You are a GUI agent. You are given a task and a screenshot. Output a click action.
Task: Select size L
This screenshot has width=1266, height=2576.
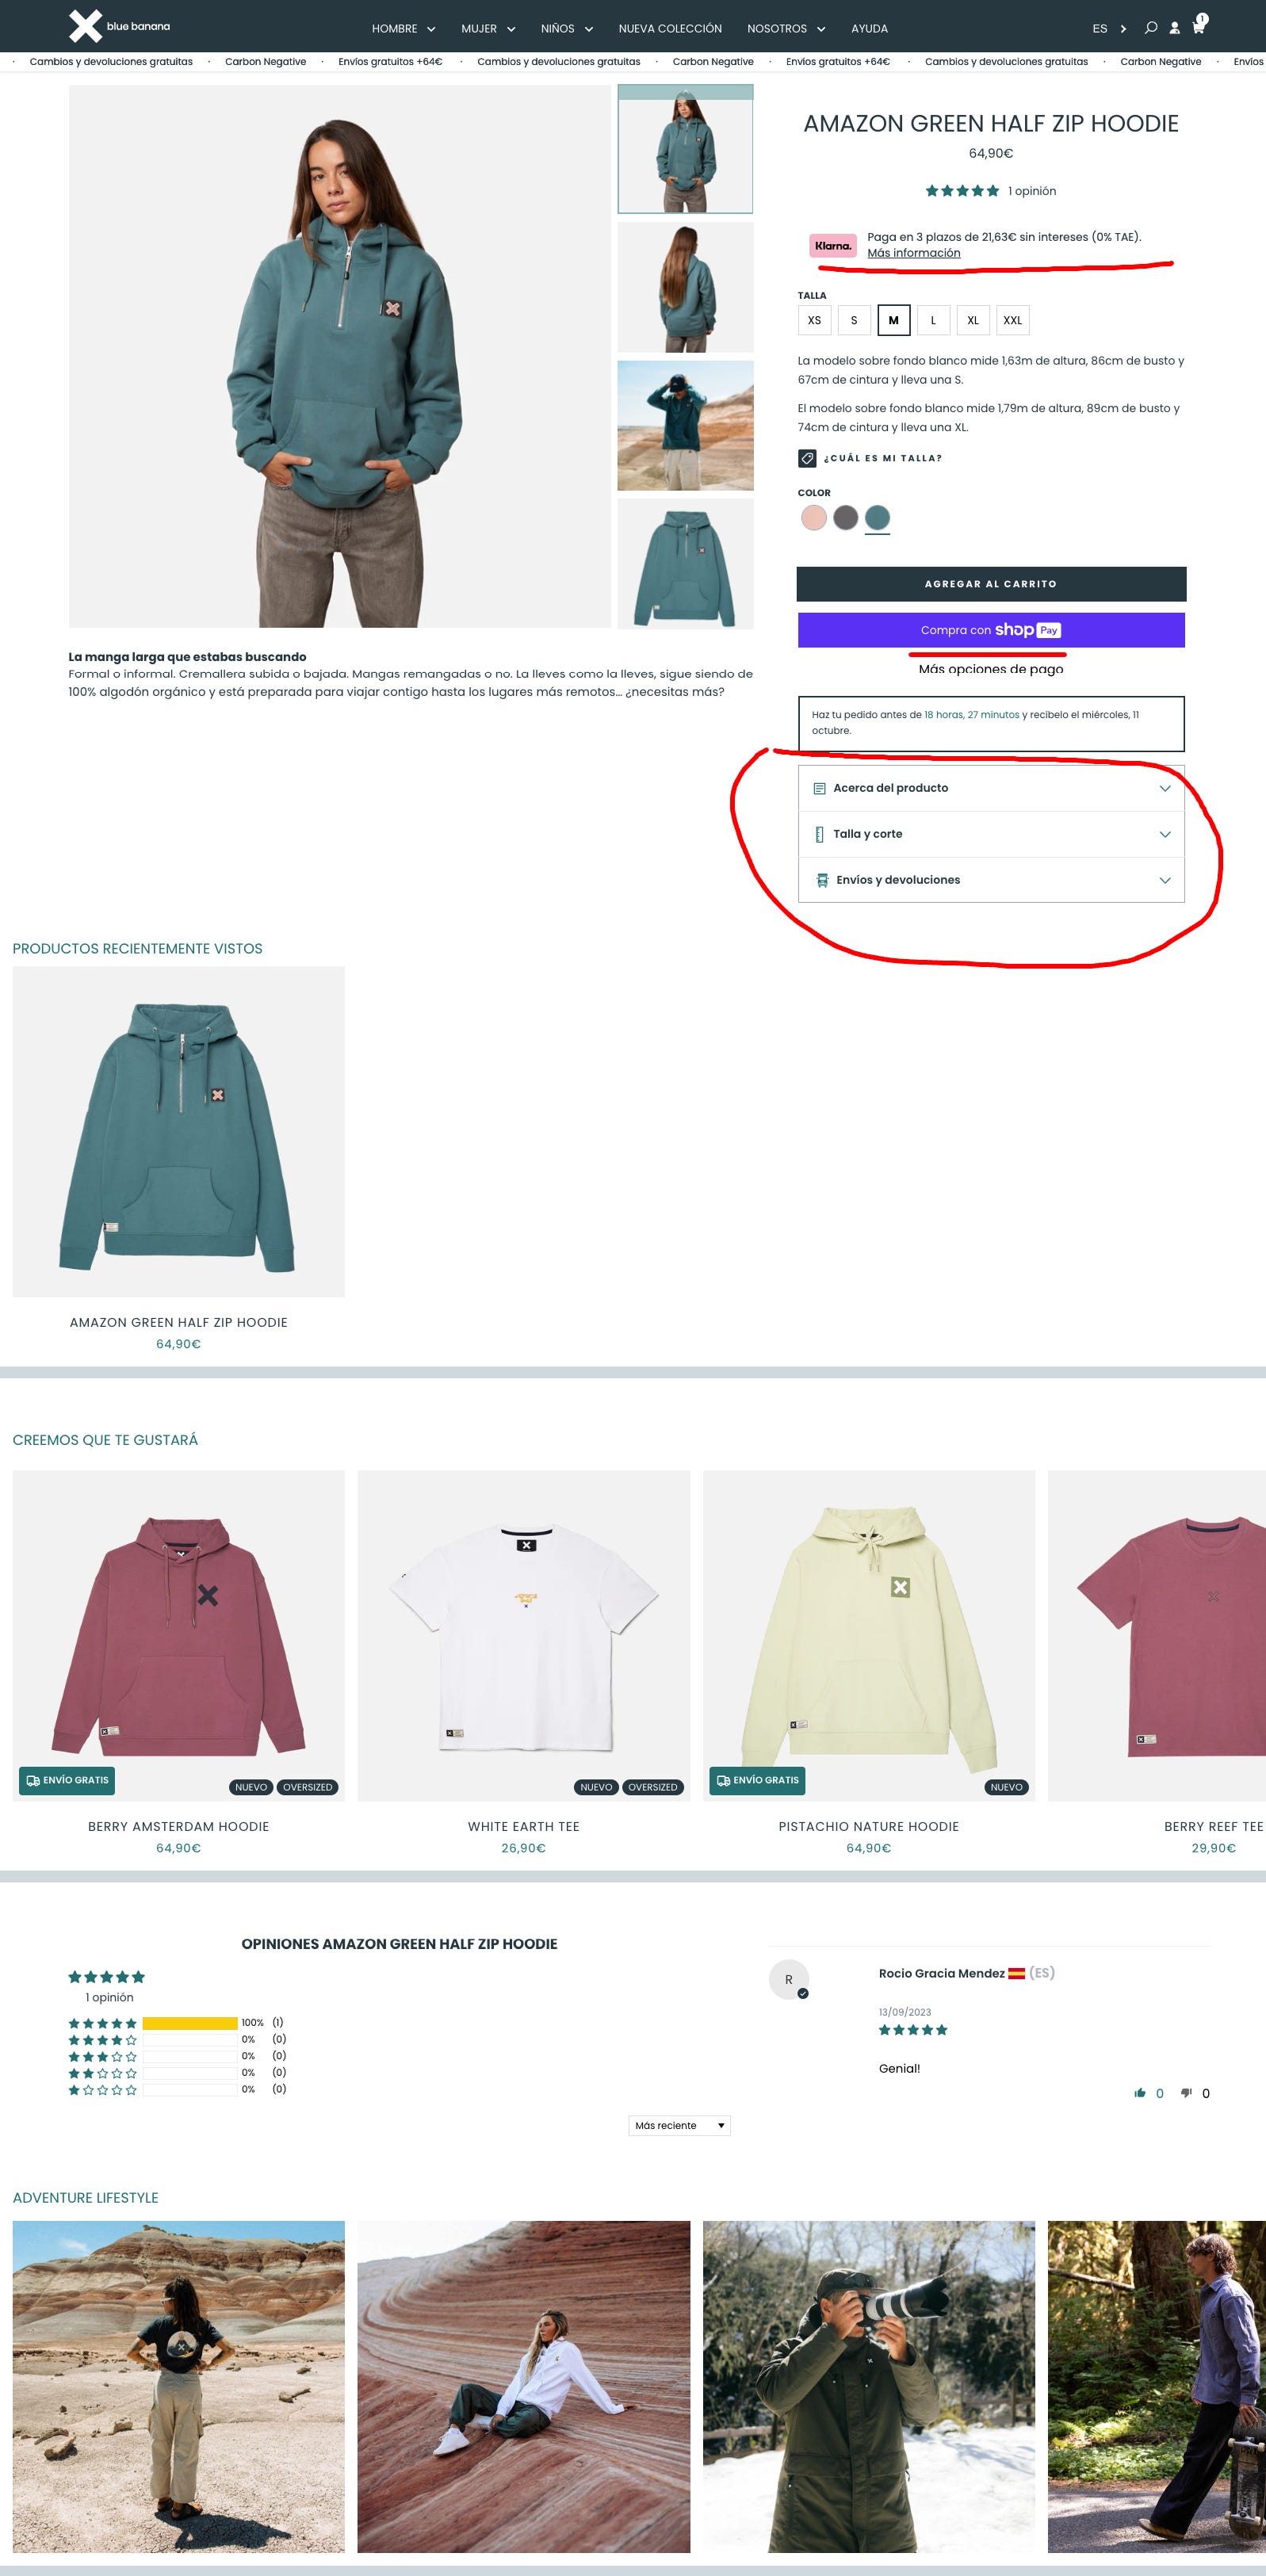933,320
